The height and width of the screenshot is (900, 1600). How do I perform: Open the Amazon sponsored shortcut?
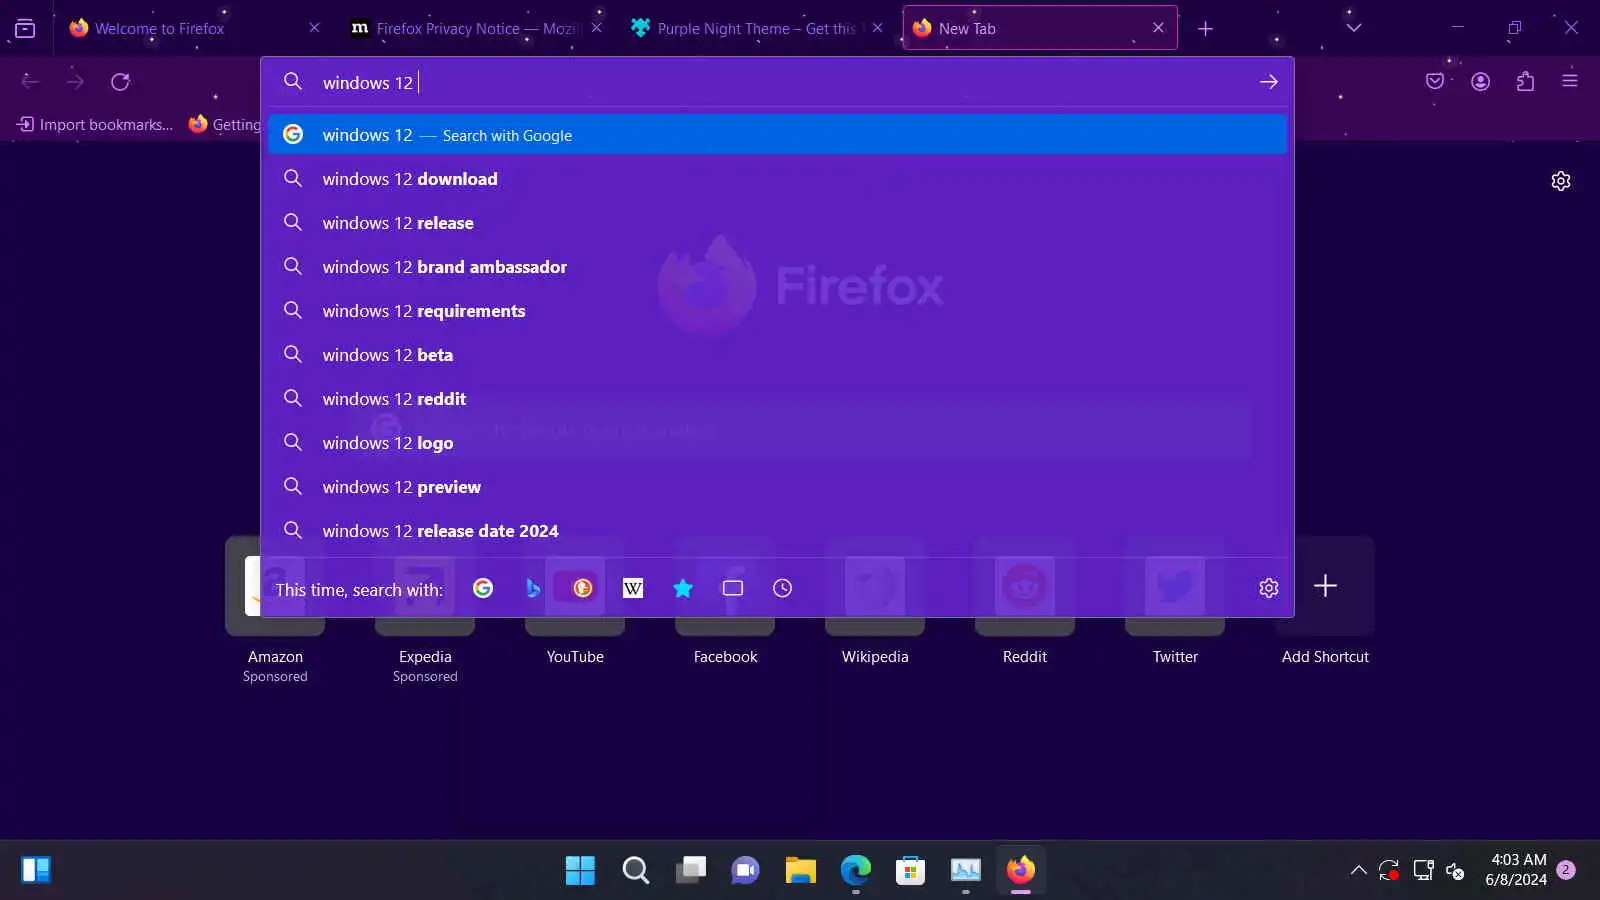click(275, 610)
